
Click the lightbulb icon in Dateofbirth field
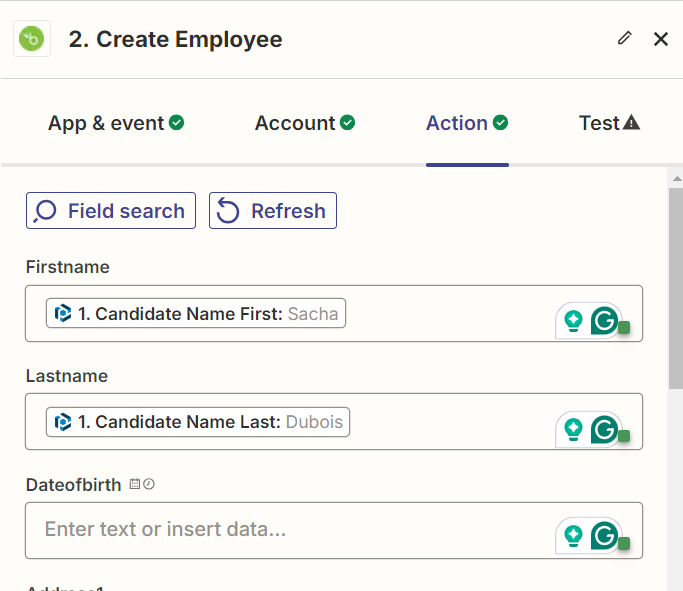pos(573,536)
